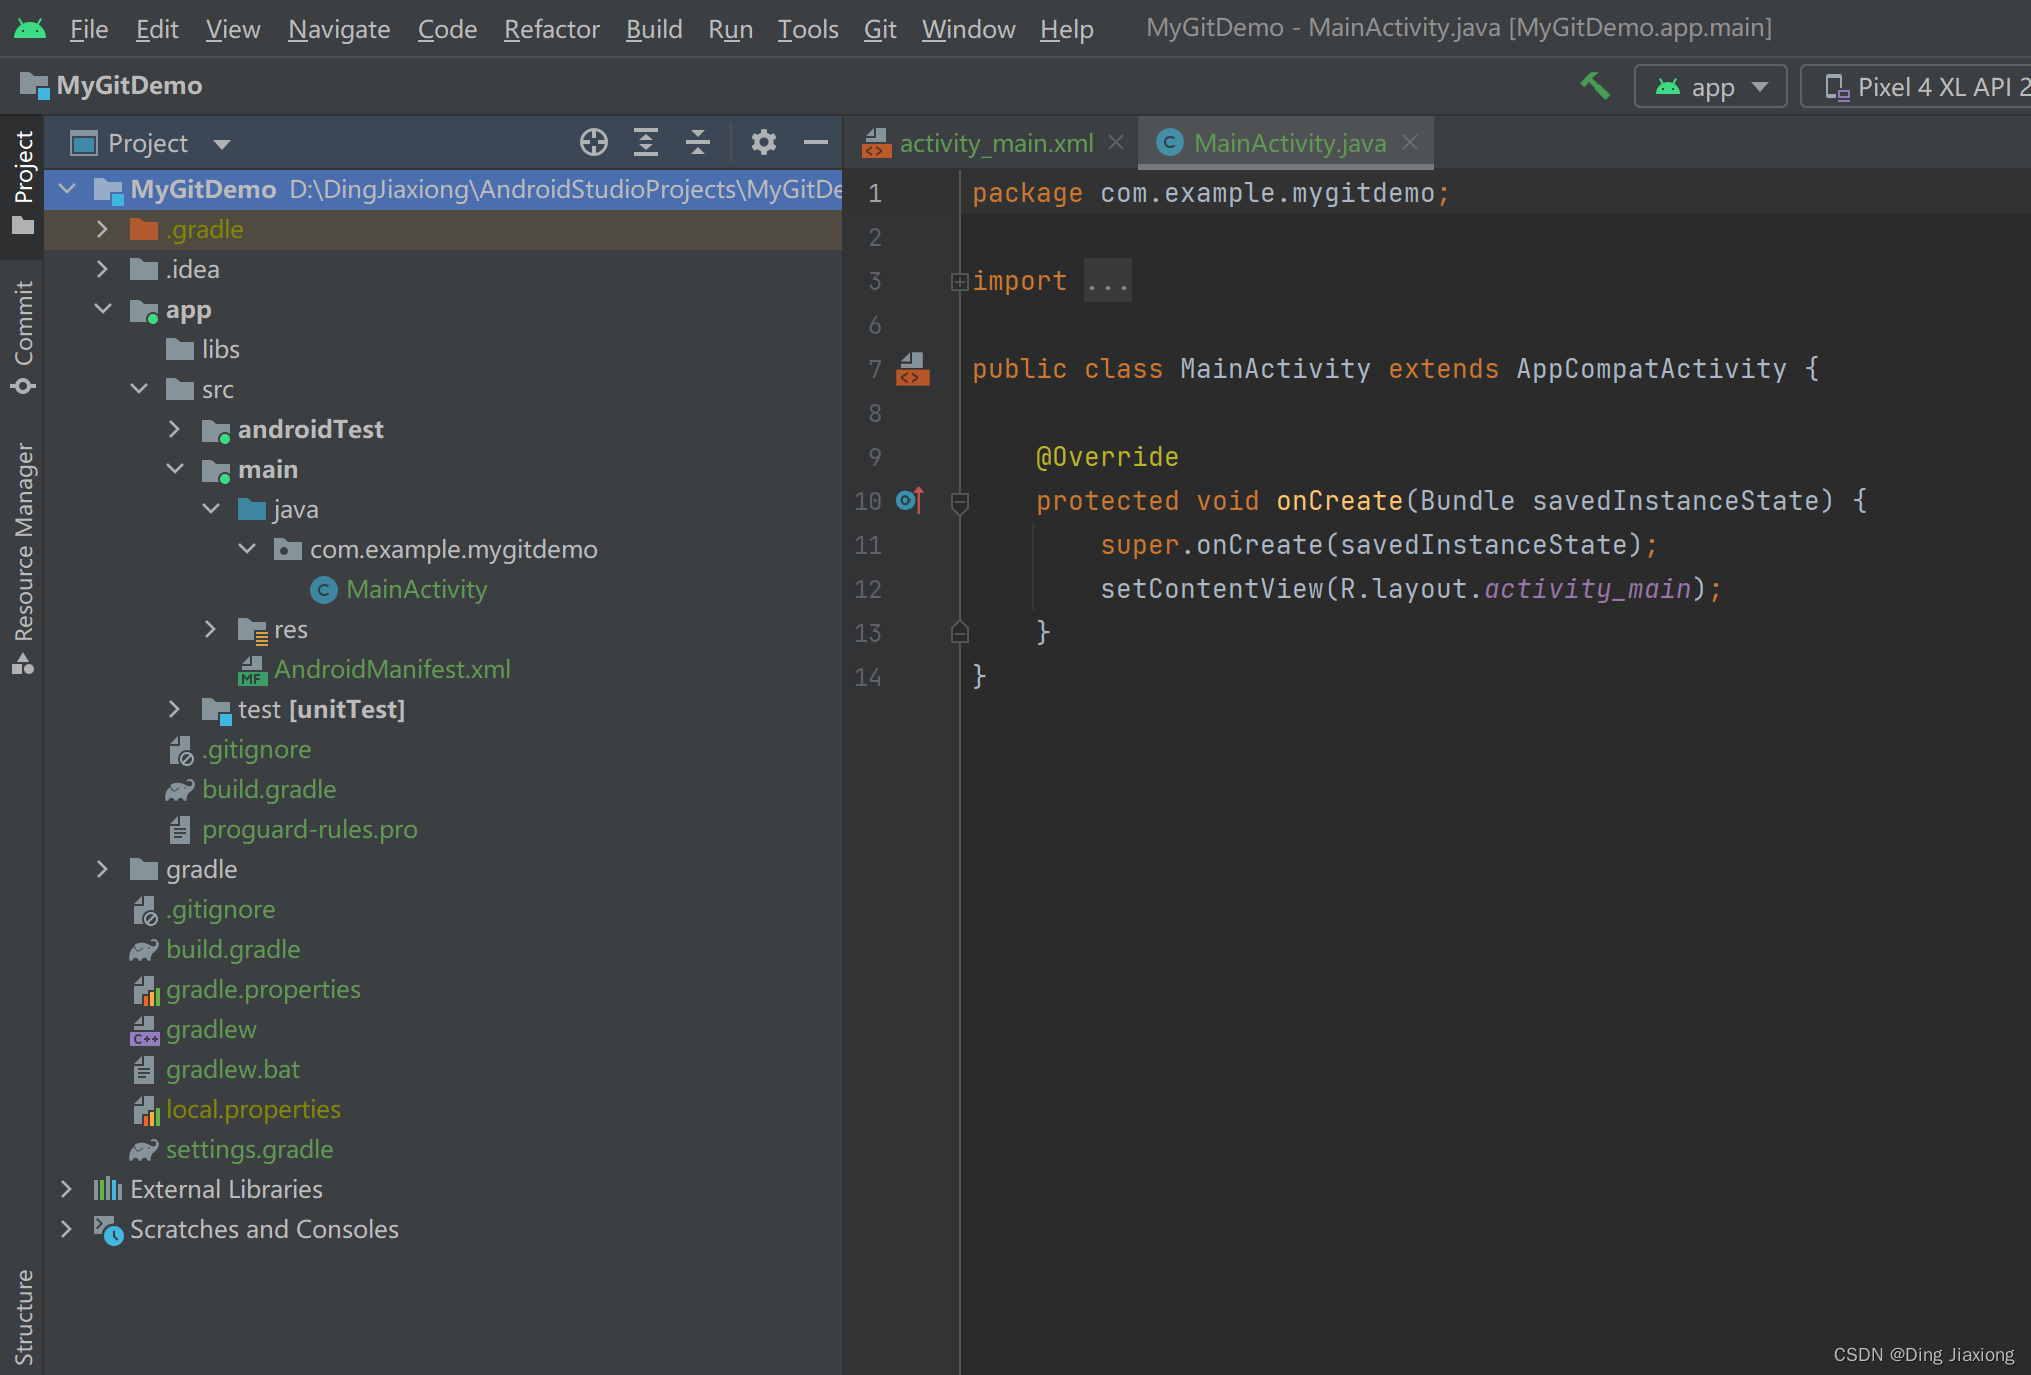The width and height of the screenshot is (2031, 1375).
Task: Toggle fold on the import block
Action: coord(959,282)
